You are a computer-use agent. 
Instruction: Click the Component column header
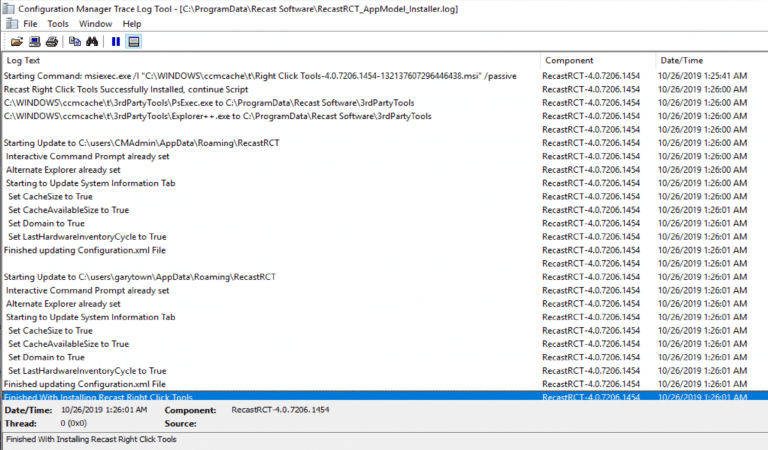pos(597,60)
